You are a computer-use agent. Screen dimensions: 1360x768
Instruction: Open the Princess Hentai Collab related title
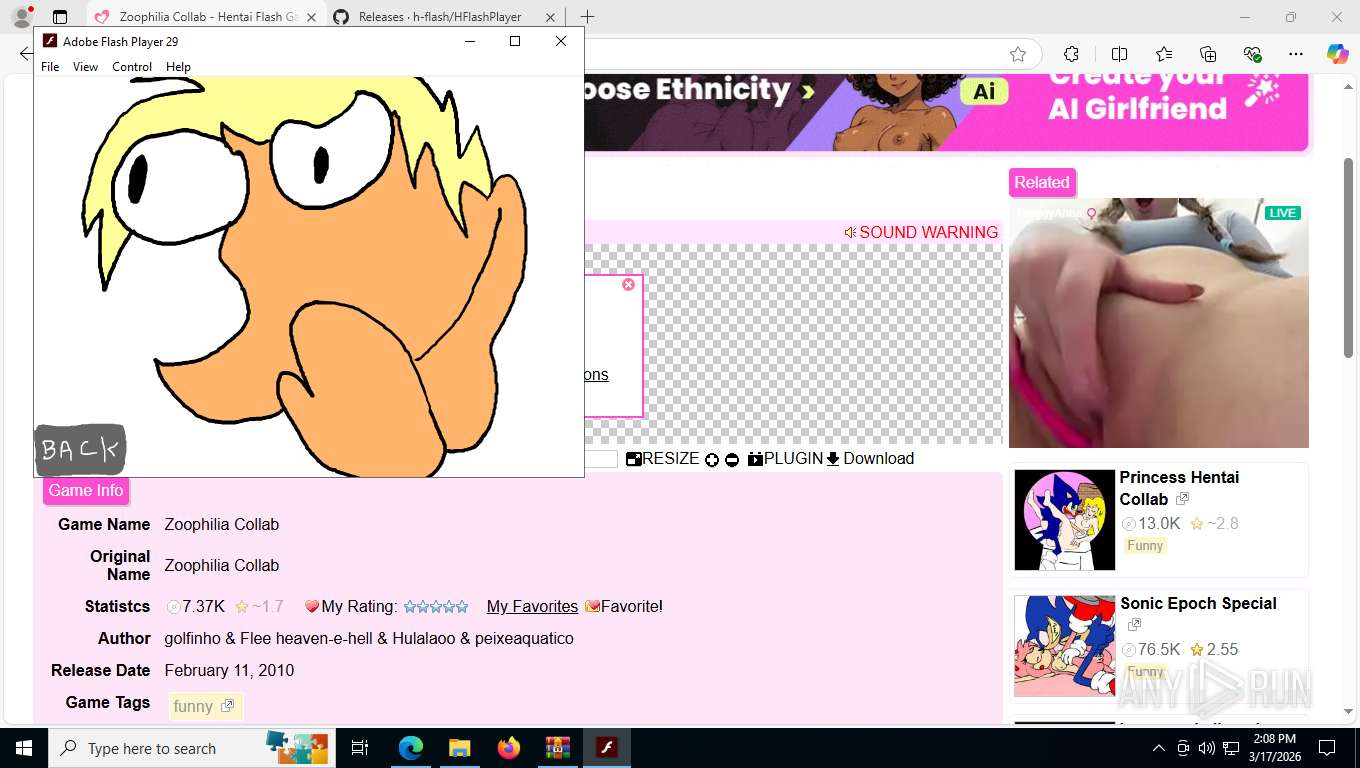click(x=1179, y=488)
